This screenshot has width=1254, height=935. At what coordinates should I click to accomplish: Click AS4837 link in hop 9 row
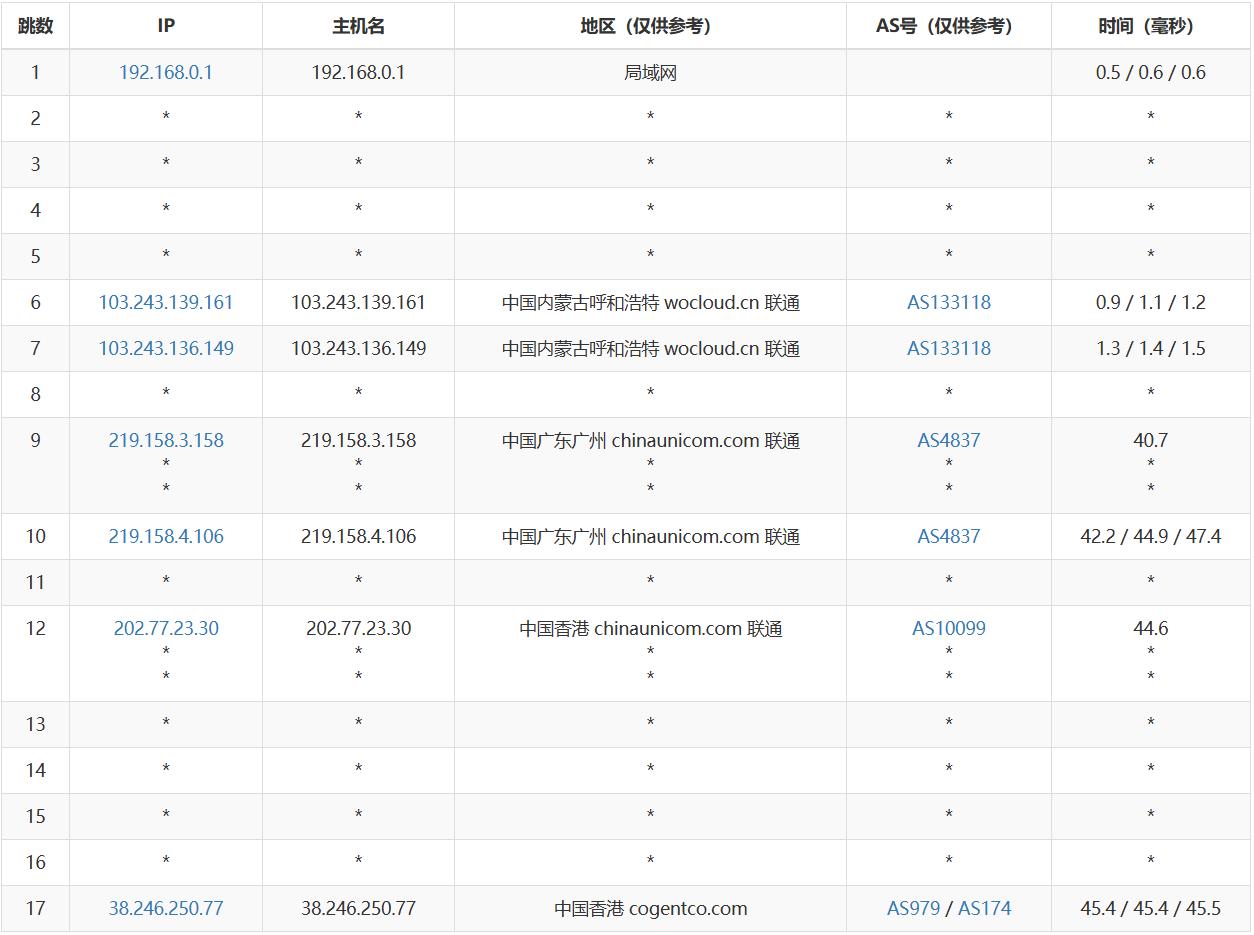point(948,441)
